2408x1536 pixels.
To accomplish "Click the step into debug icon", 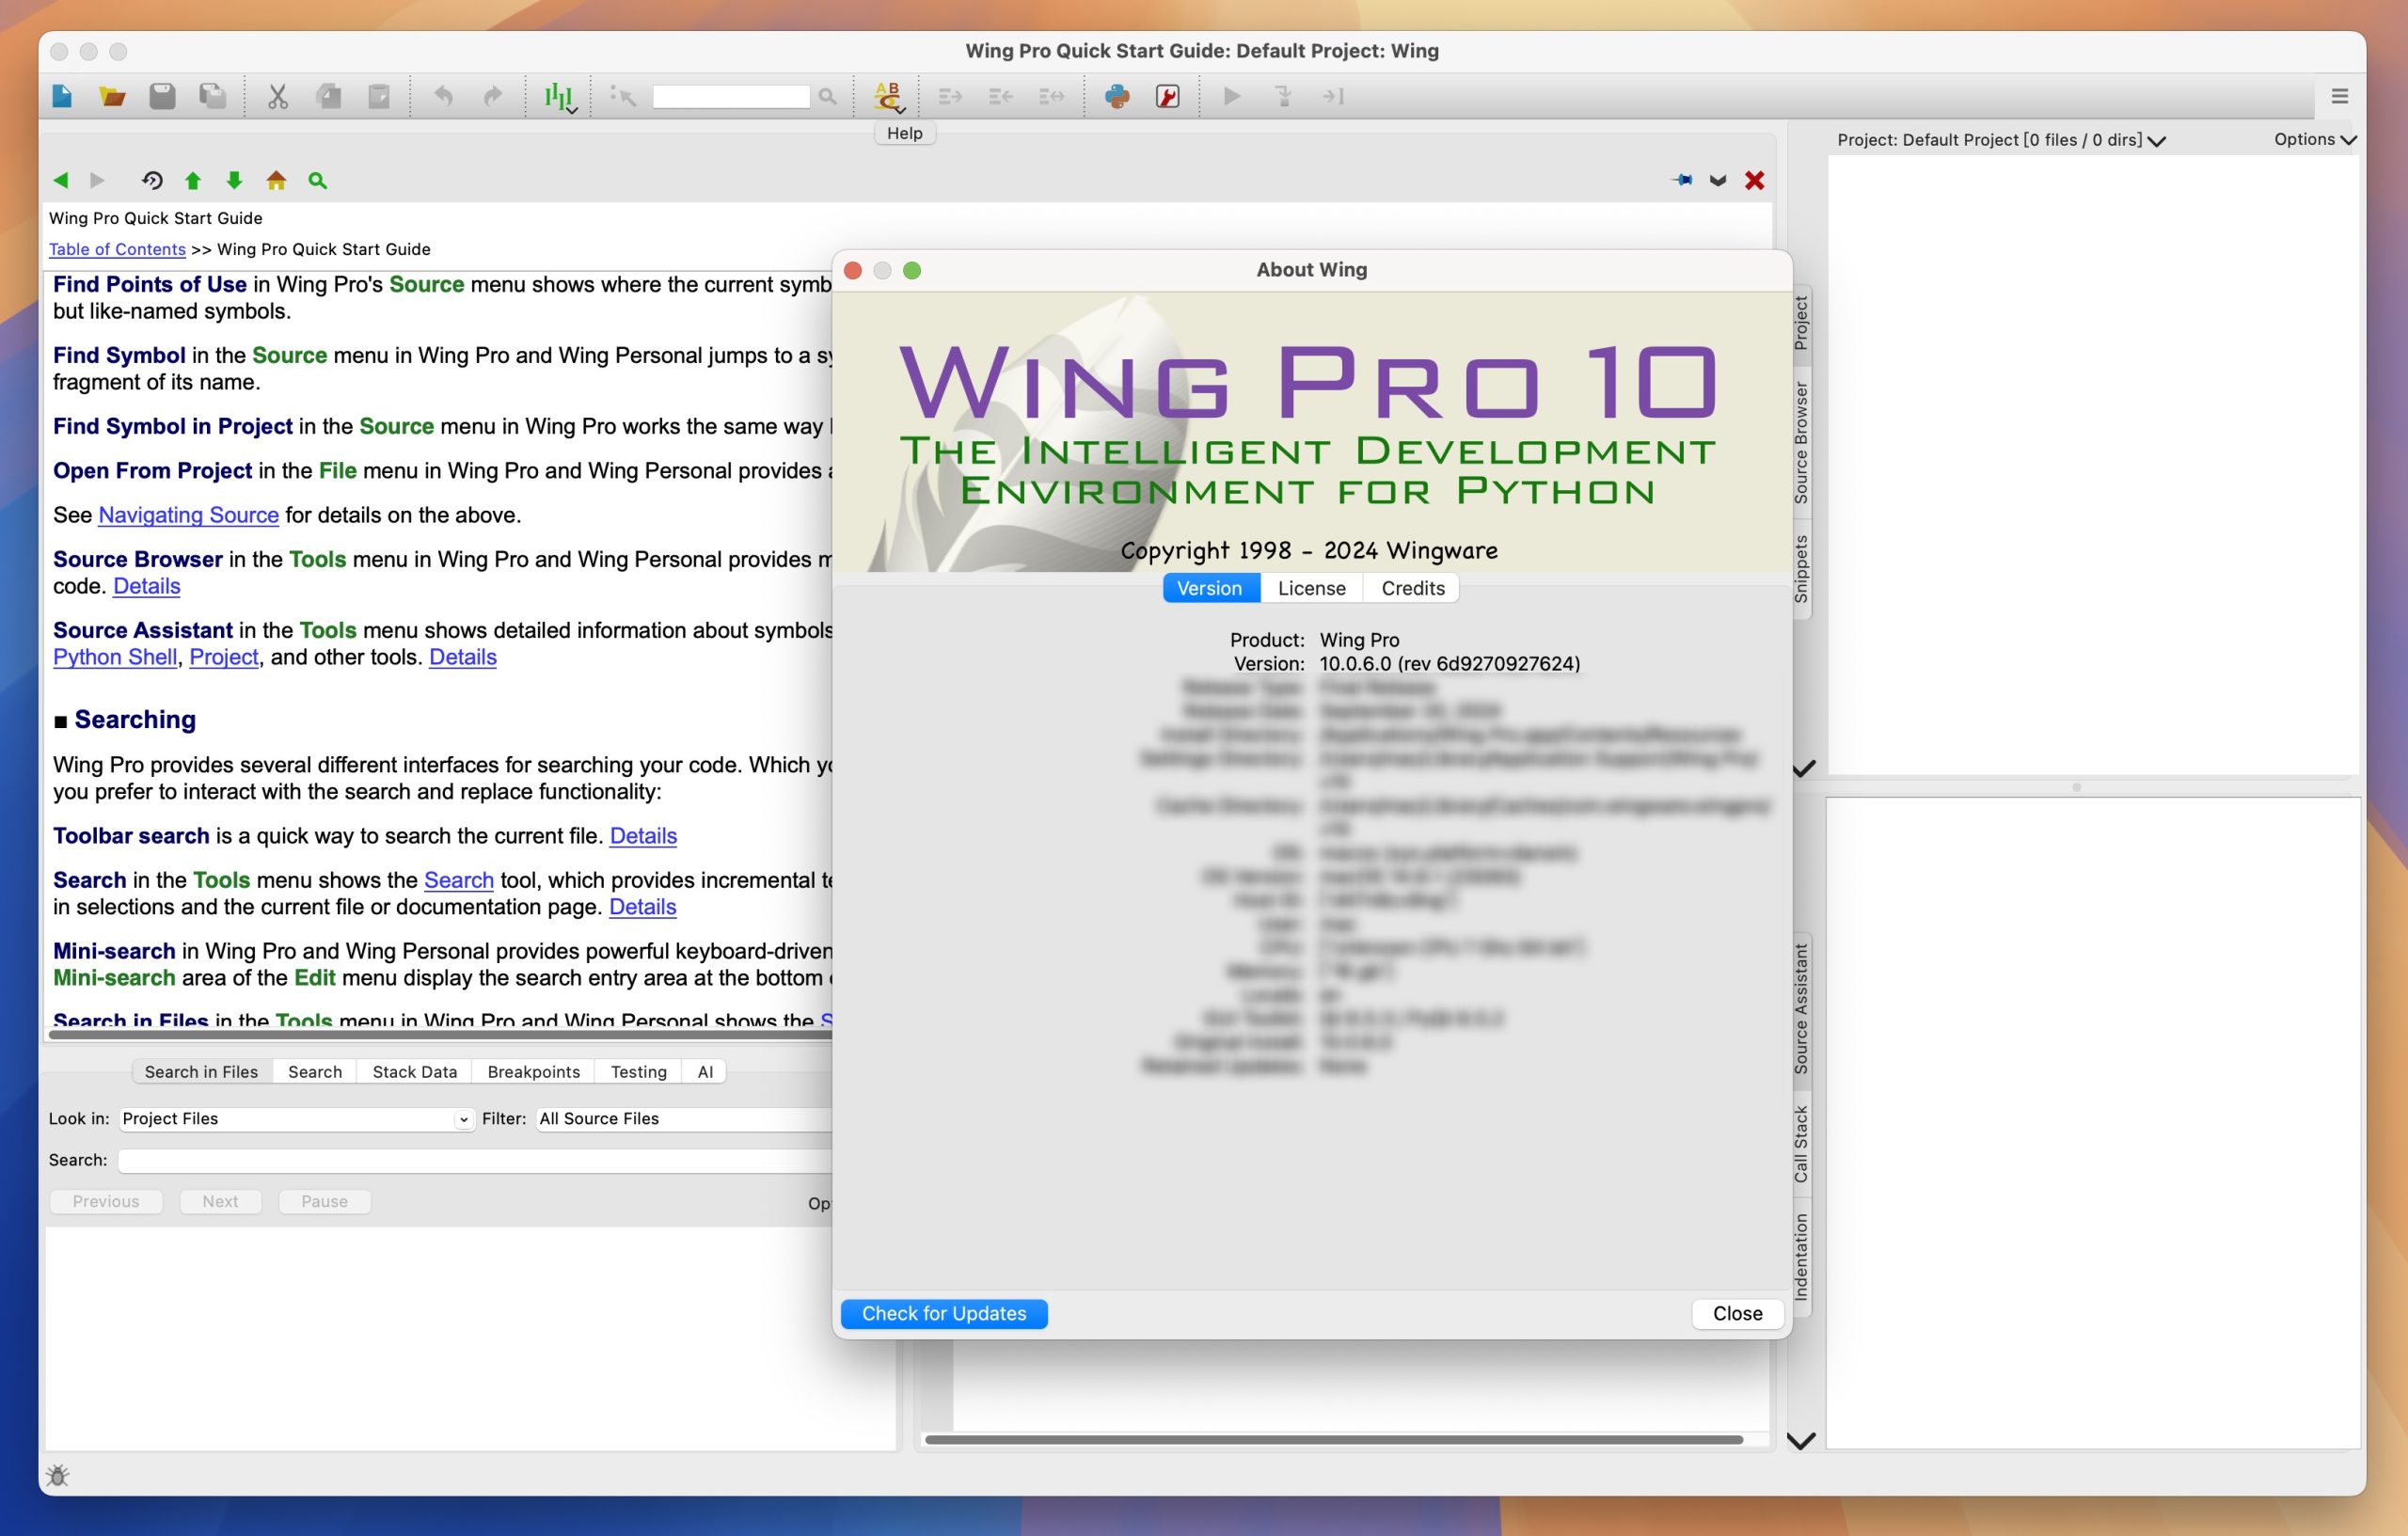I will coord(1283,96).
